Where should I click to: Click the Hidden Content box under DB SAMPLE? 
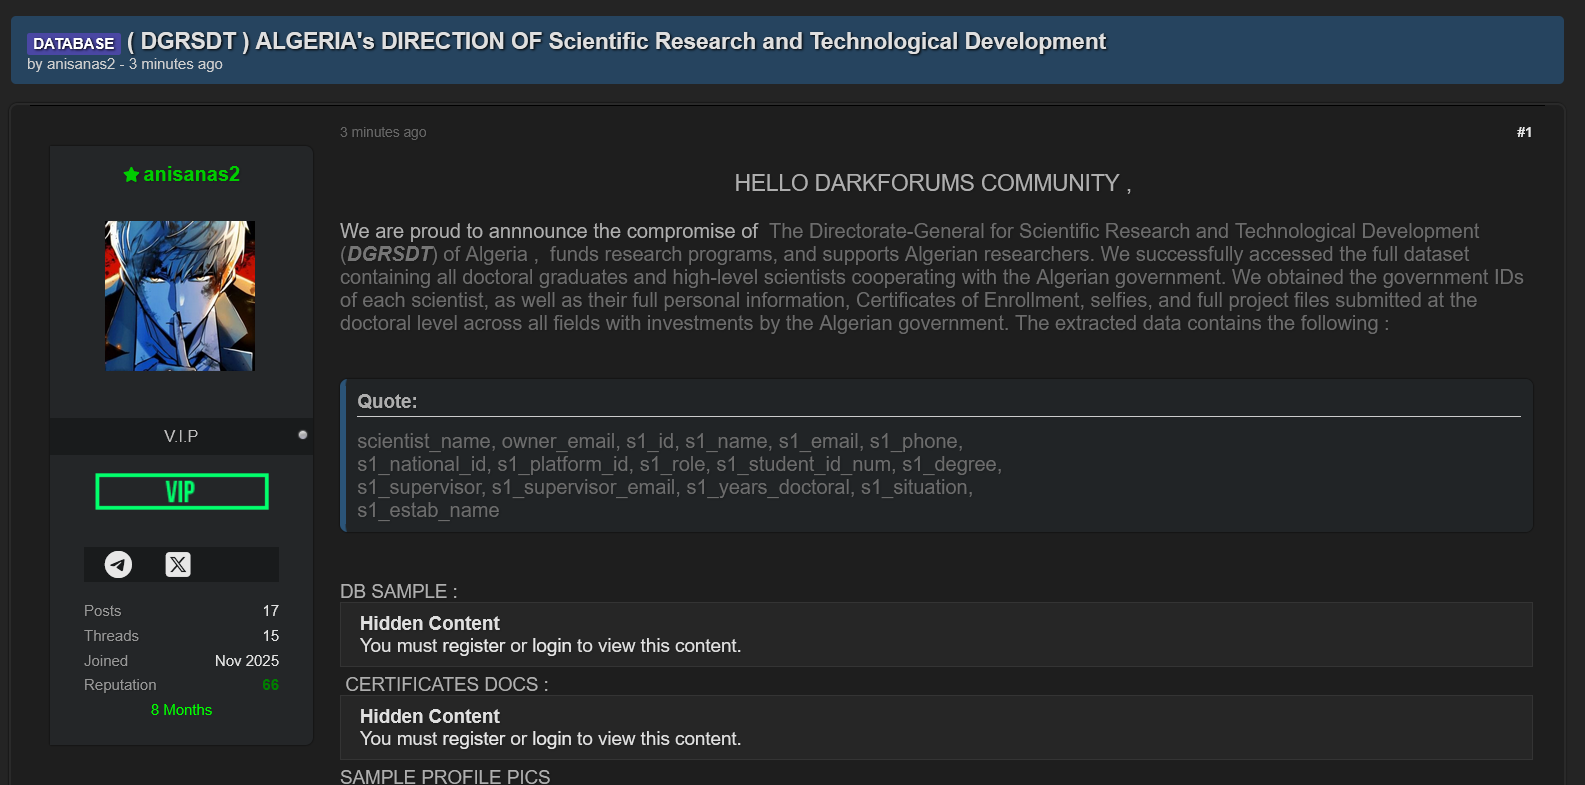coord(936,634)
